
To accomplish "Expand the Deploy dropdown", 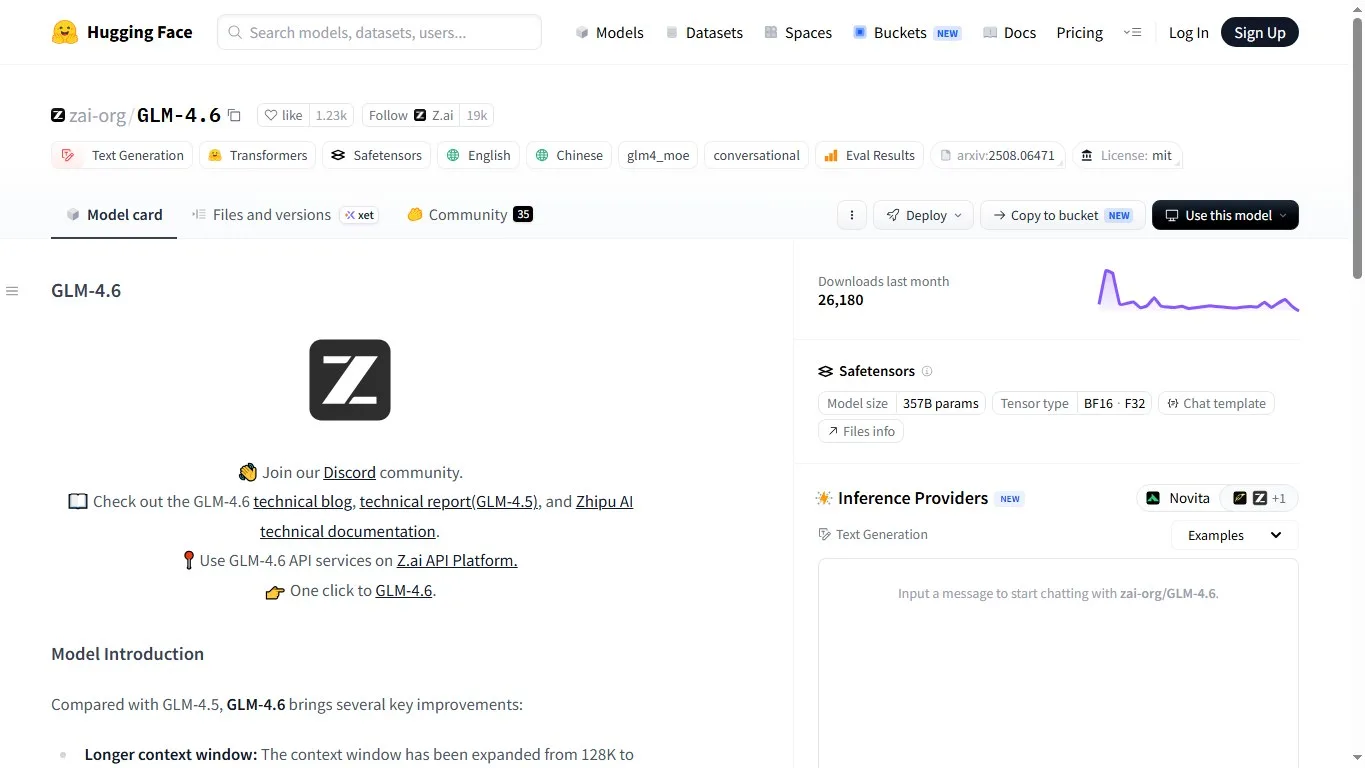I will pyautogui.click(x=923, y=215).
